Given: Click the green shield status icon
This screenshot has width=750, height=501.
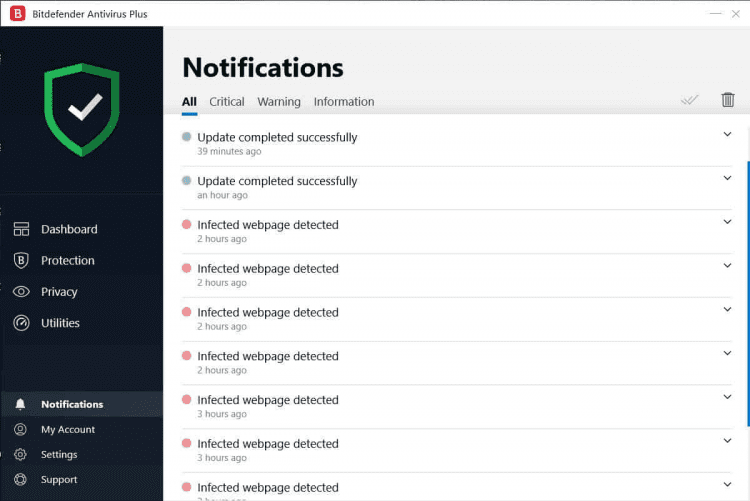Looking at the screenshot, I should (82, 108).
